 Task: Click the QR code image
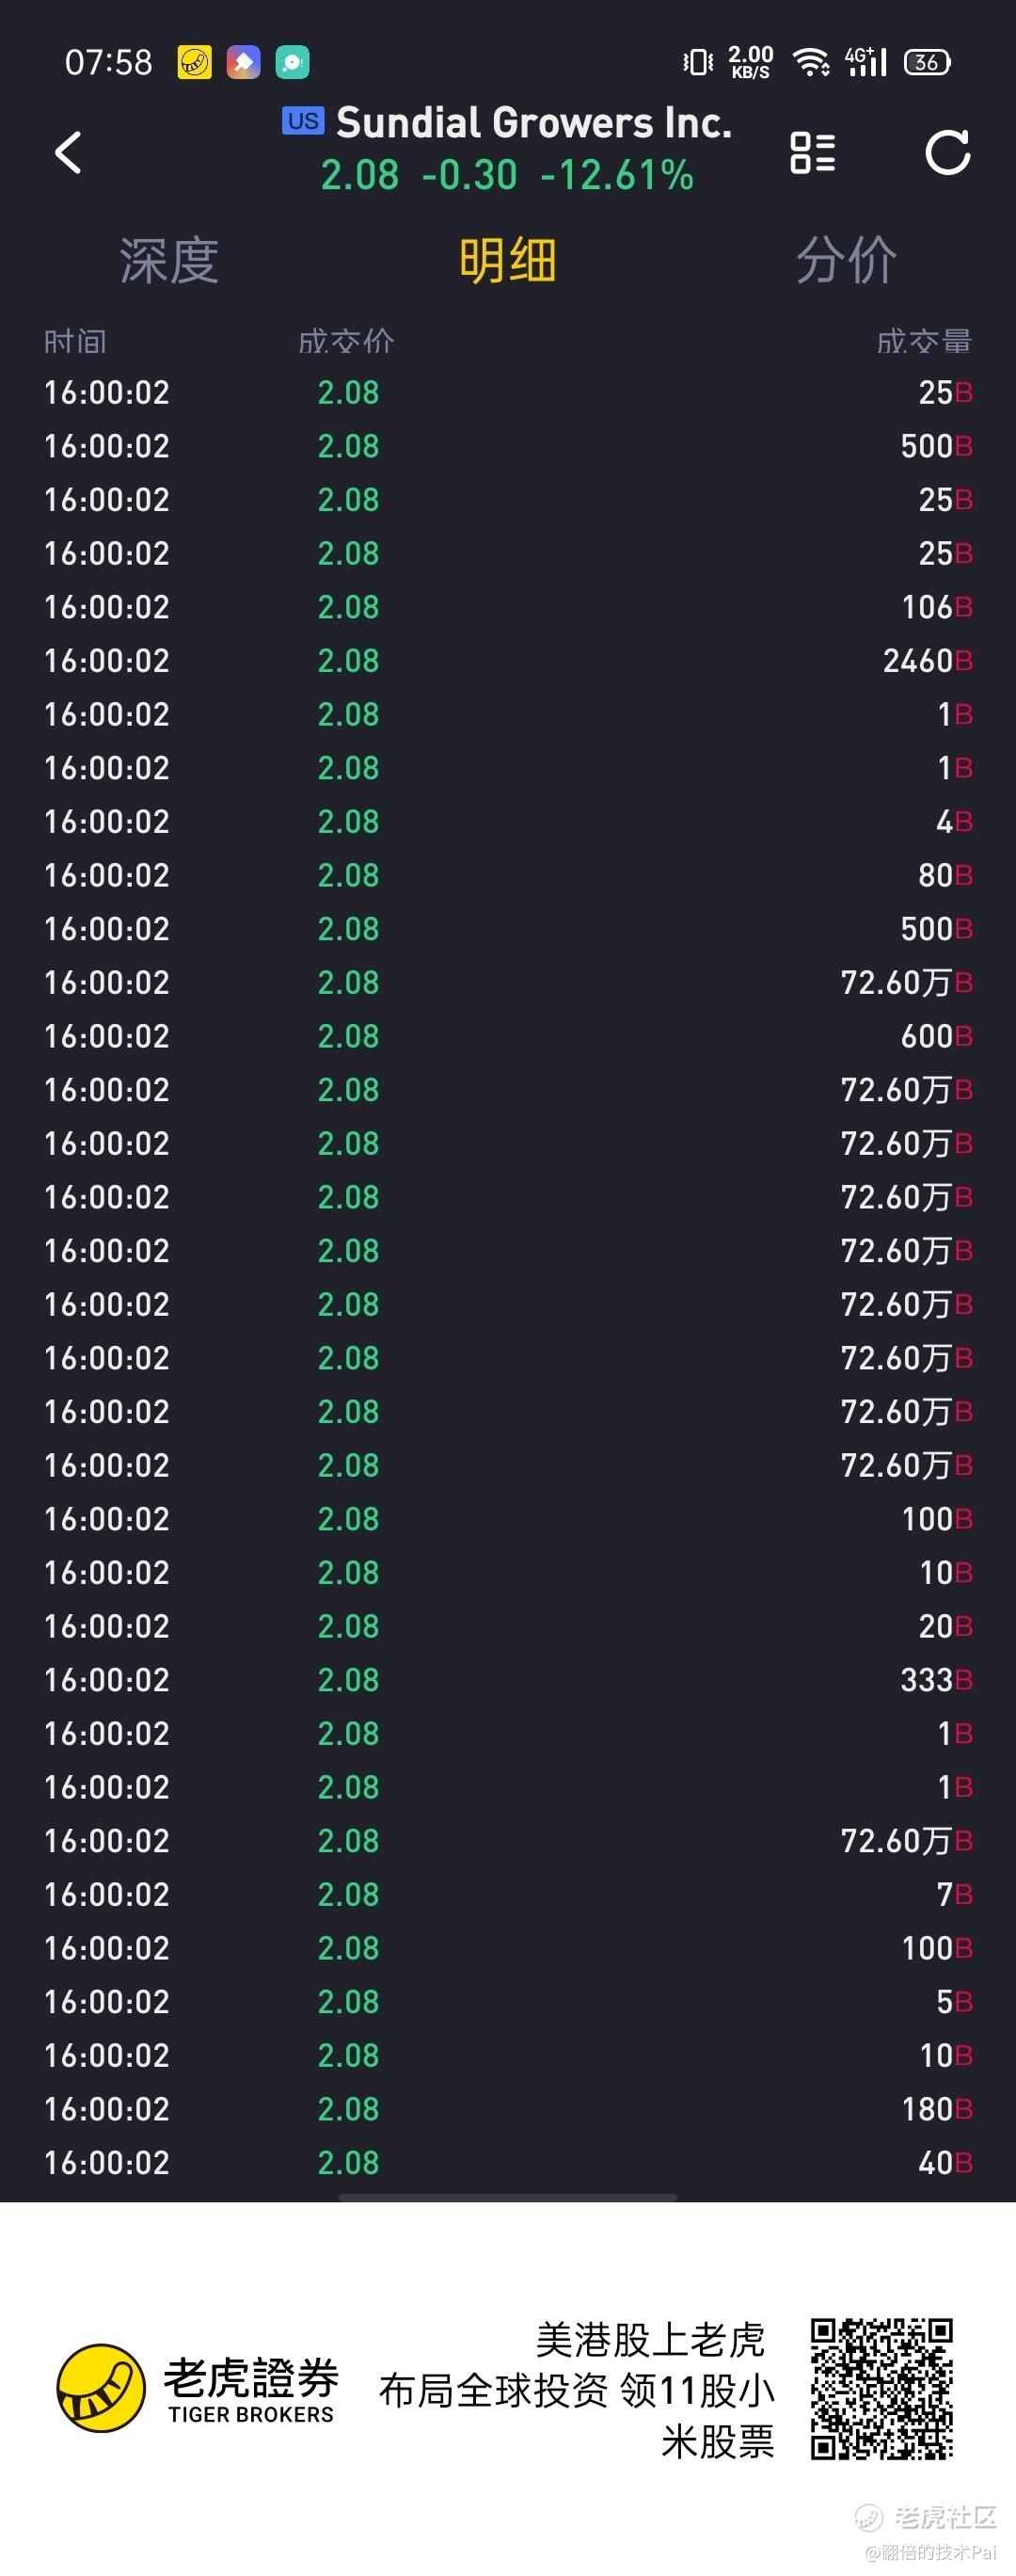[881, 2389]
